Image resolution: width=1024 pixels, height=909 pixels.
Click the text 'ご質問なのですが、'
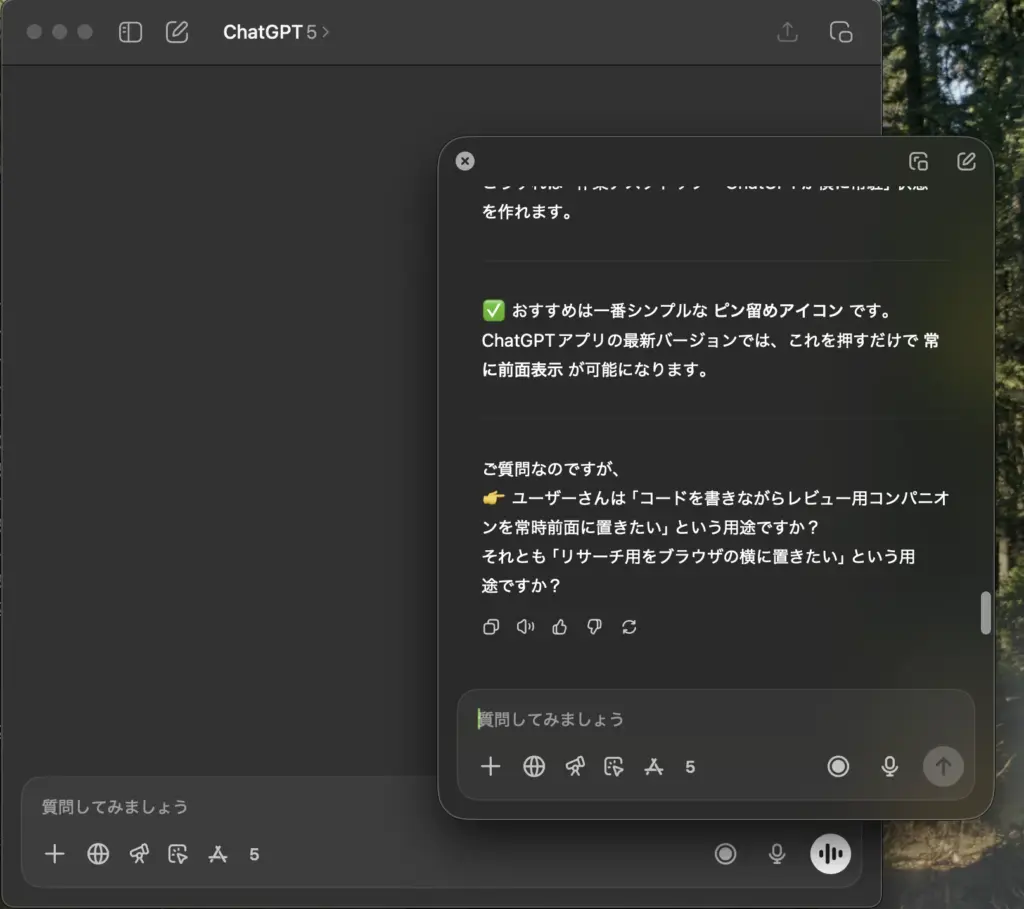550,468
